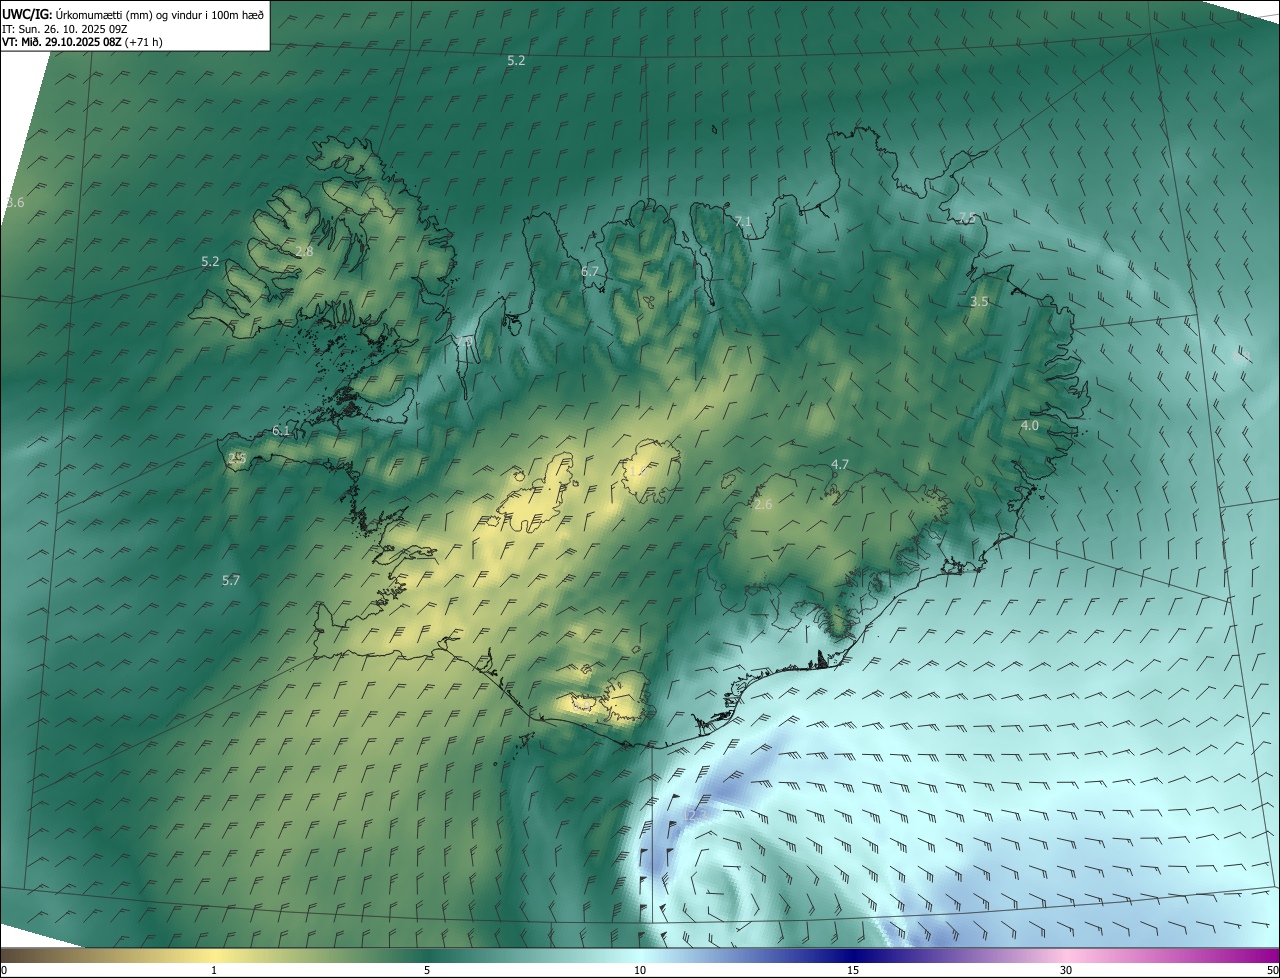Image resolution: width=1280 pixels, height=978 pixels.
Task: Click the value 4.7 north of Vatnajökull
Action: click(840, 464)
